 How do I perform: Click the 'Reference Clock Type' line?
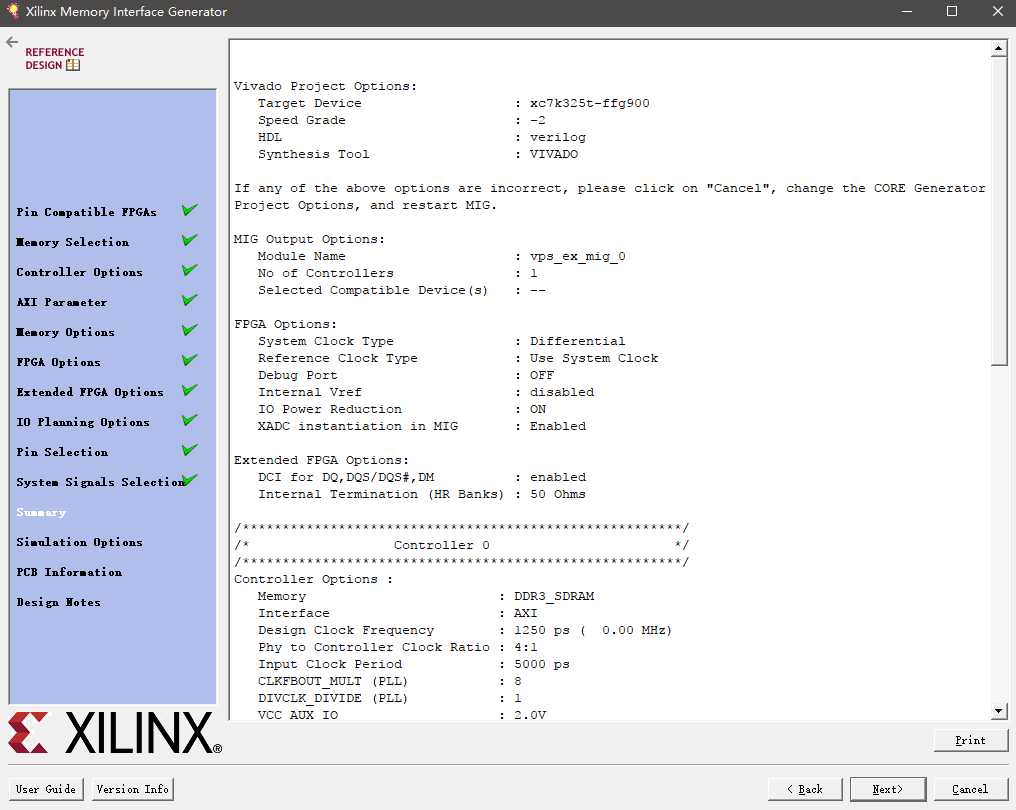457,358
